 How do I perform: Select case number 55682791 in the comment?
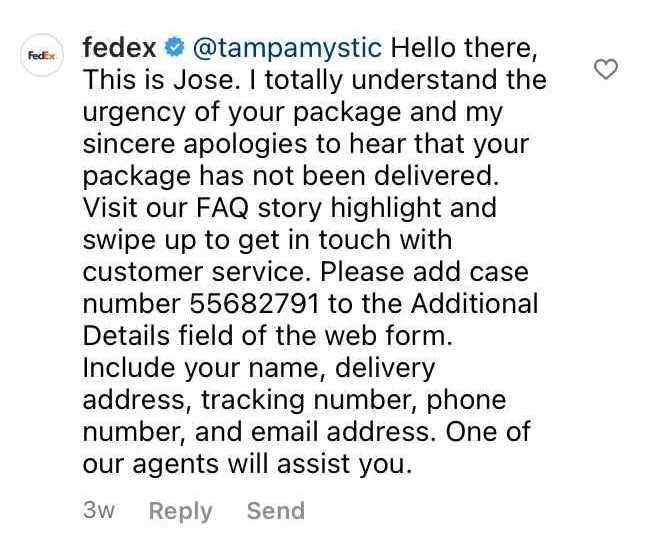pyautogui.click(x=254, y=304)
